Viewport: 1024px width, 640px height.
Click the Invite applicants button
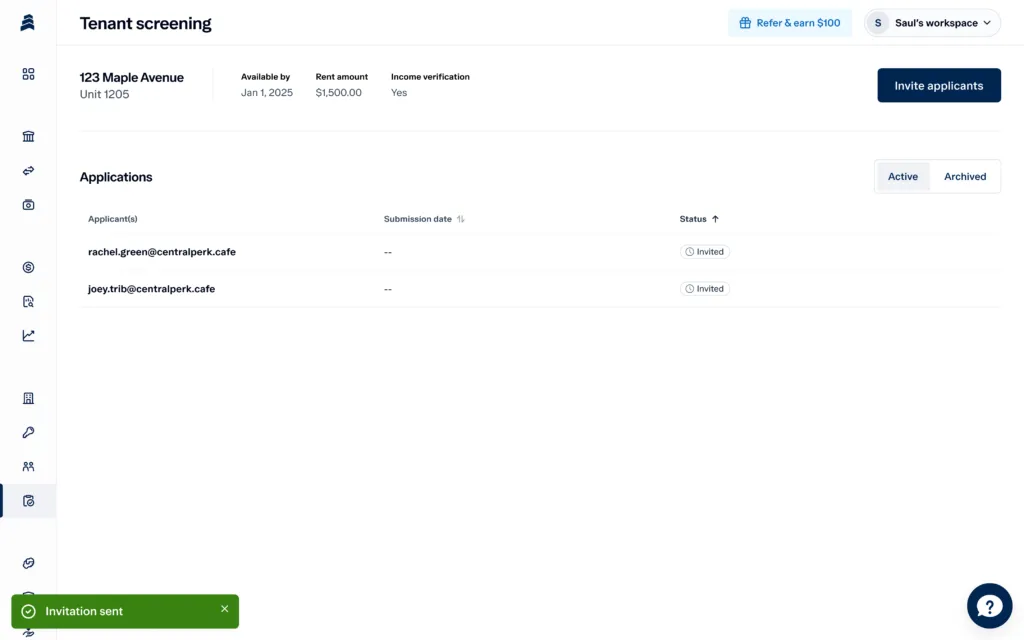(938, 85)
